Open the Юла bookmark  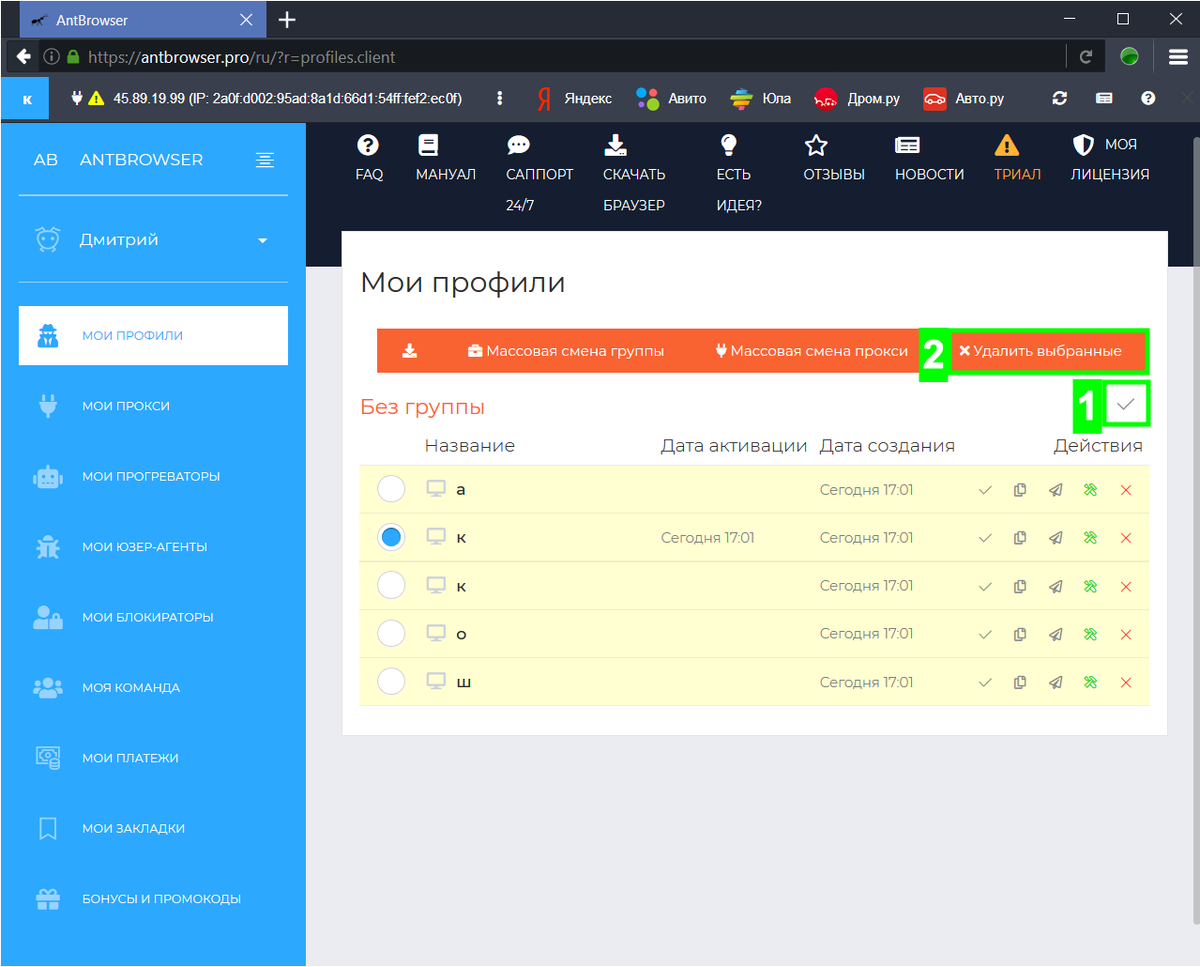click(x=761, y=98)
